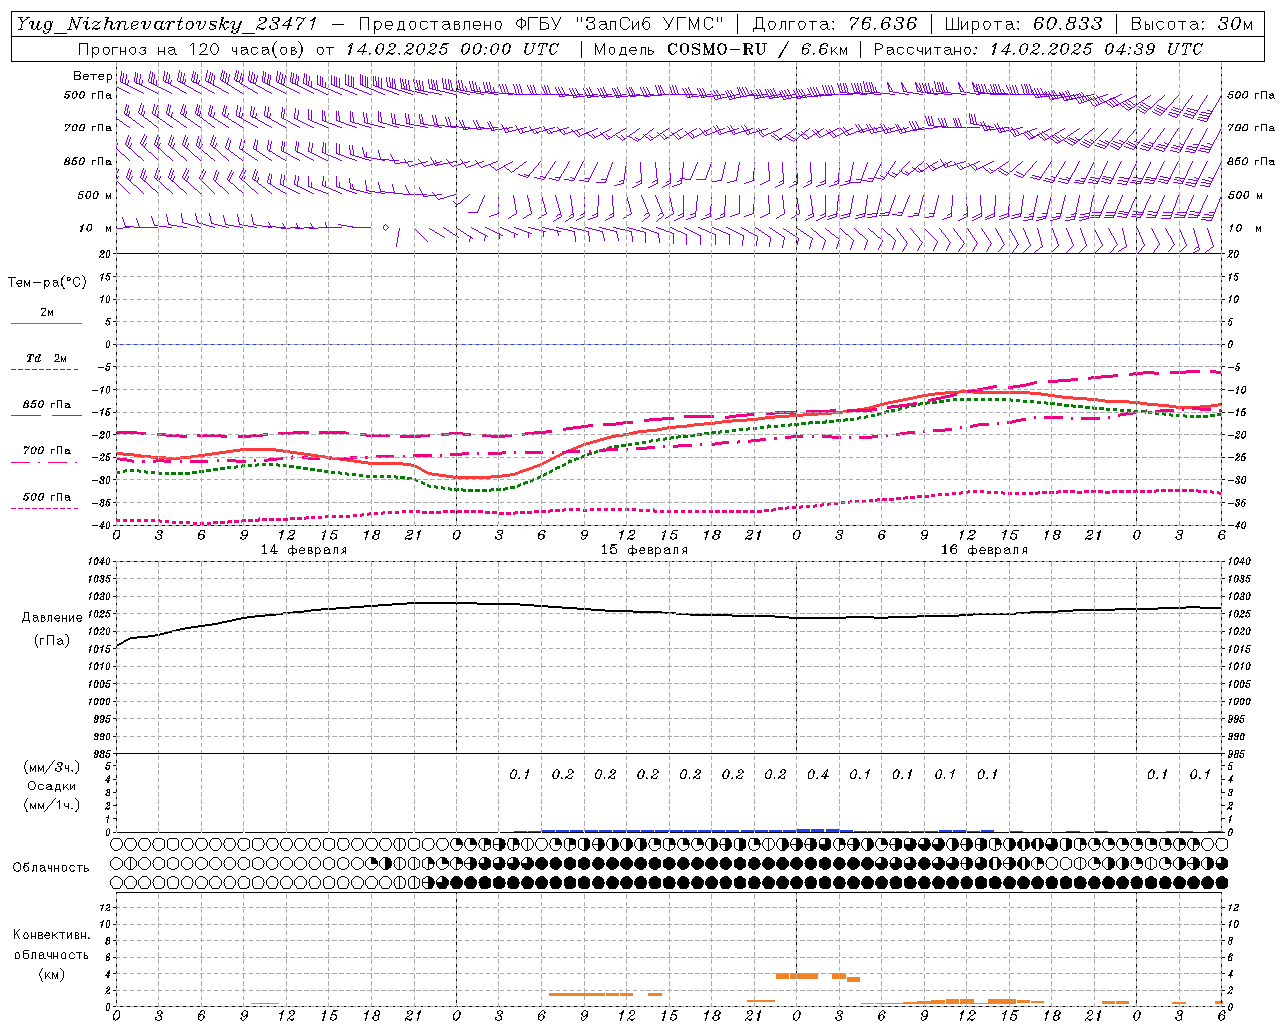This screenshot has height=1024, width=1280.
Task: Click the 10 м wind level label on left
Action: (x=95, y=228)
